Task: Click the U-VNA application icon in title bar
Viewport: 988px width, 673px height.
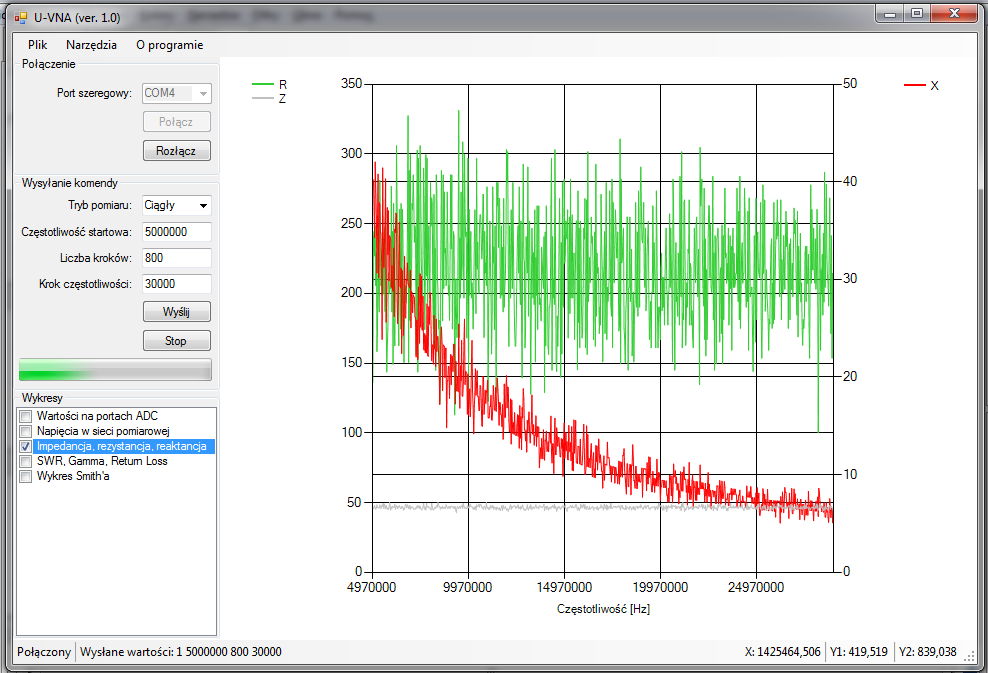Action: pos(20,17)
